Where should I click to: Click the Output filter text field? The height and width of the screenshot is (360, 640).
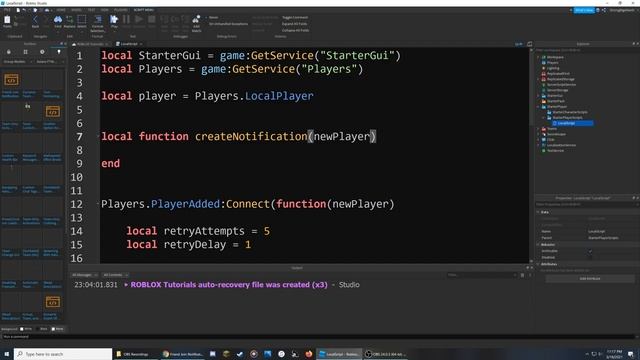482,275
